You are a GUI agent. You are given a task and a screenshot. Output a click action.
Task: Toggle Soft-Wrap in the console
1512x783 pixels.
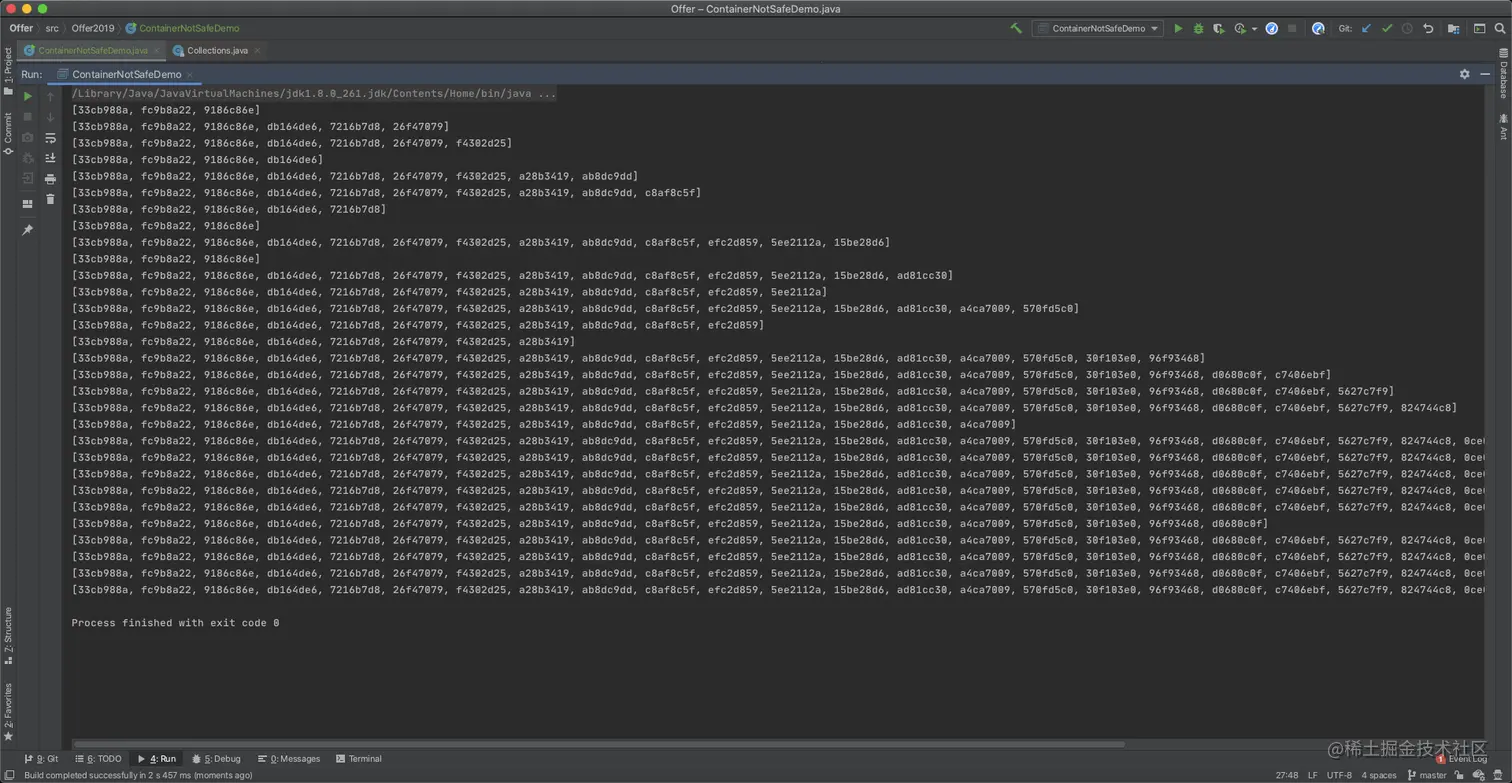pos(51,138)
